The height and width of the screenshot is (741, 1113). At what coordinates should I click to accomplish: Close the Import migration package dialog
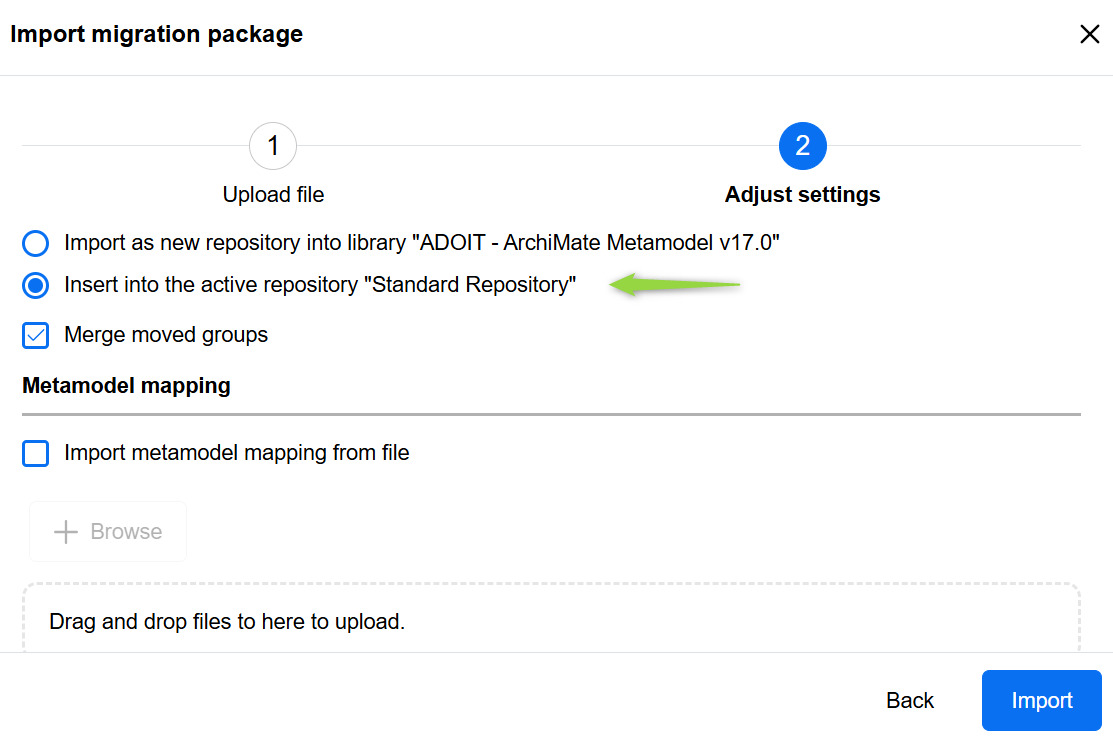coord(1089,35)
